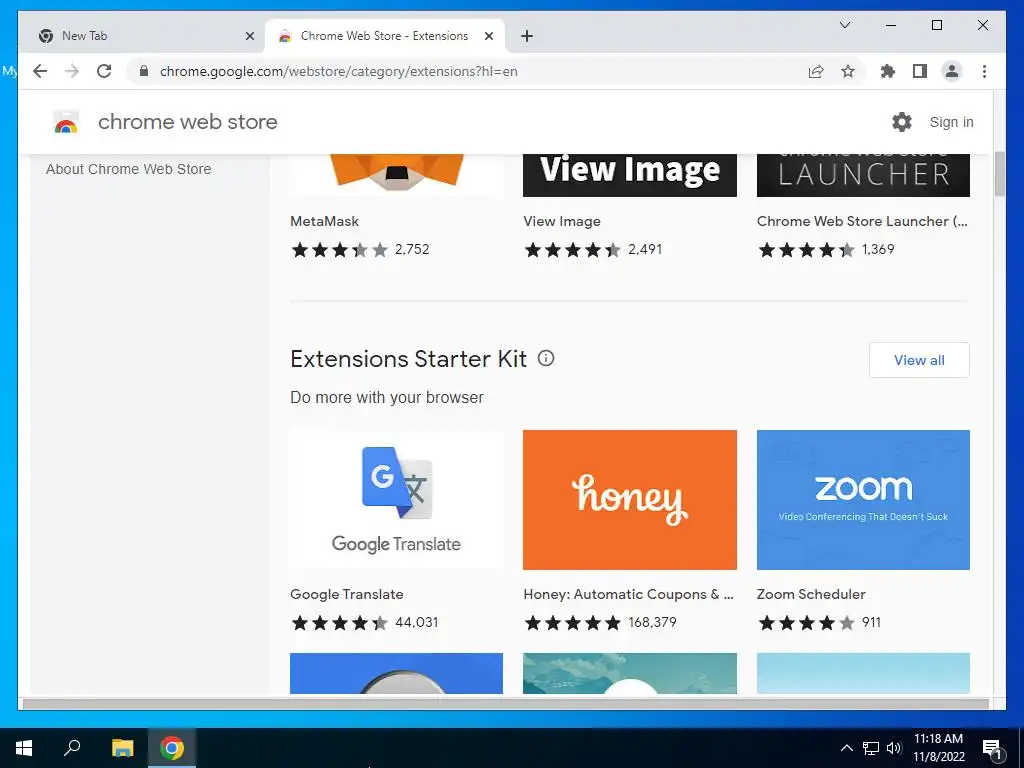Click Honey: Automatic Coupons title
Viewport: 1024px width, 768px height.
point(628,594)
